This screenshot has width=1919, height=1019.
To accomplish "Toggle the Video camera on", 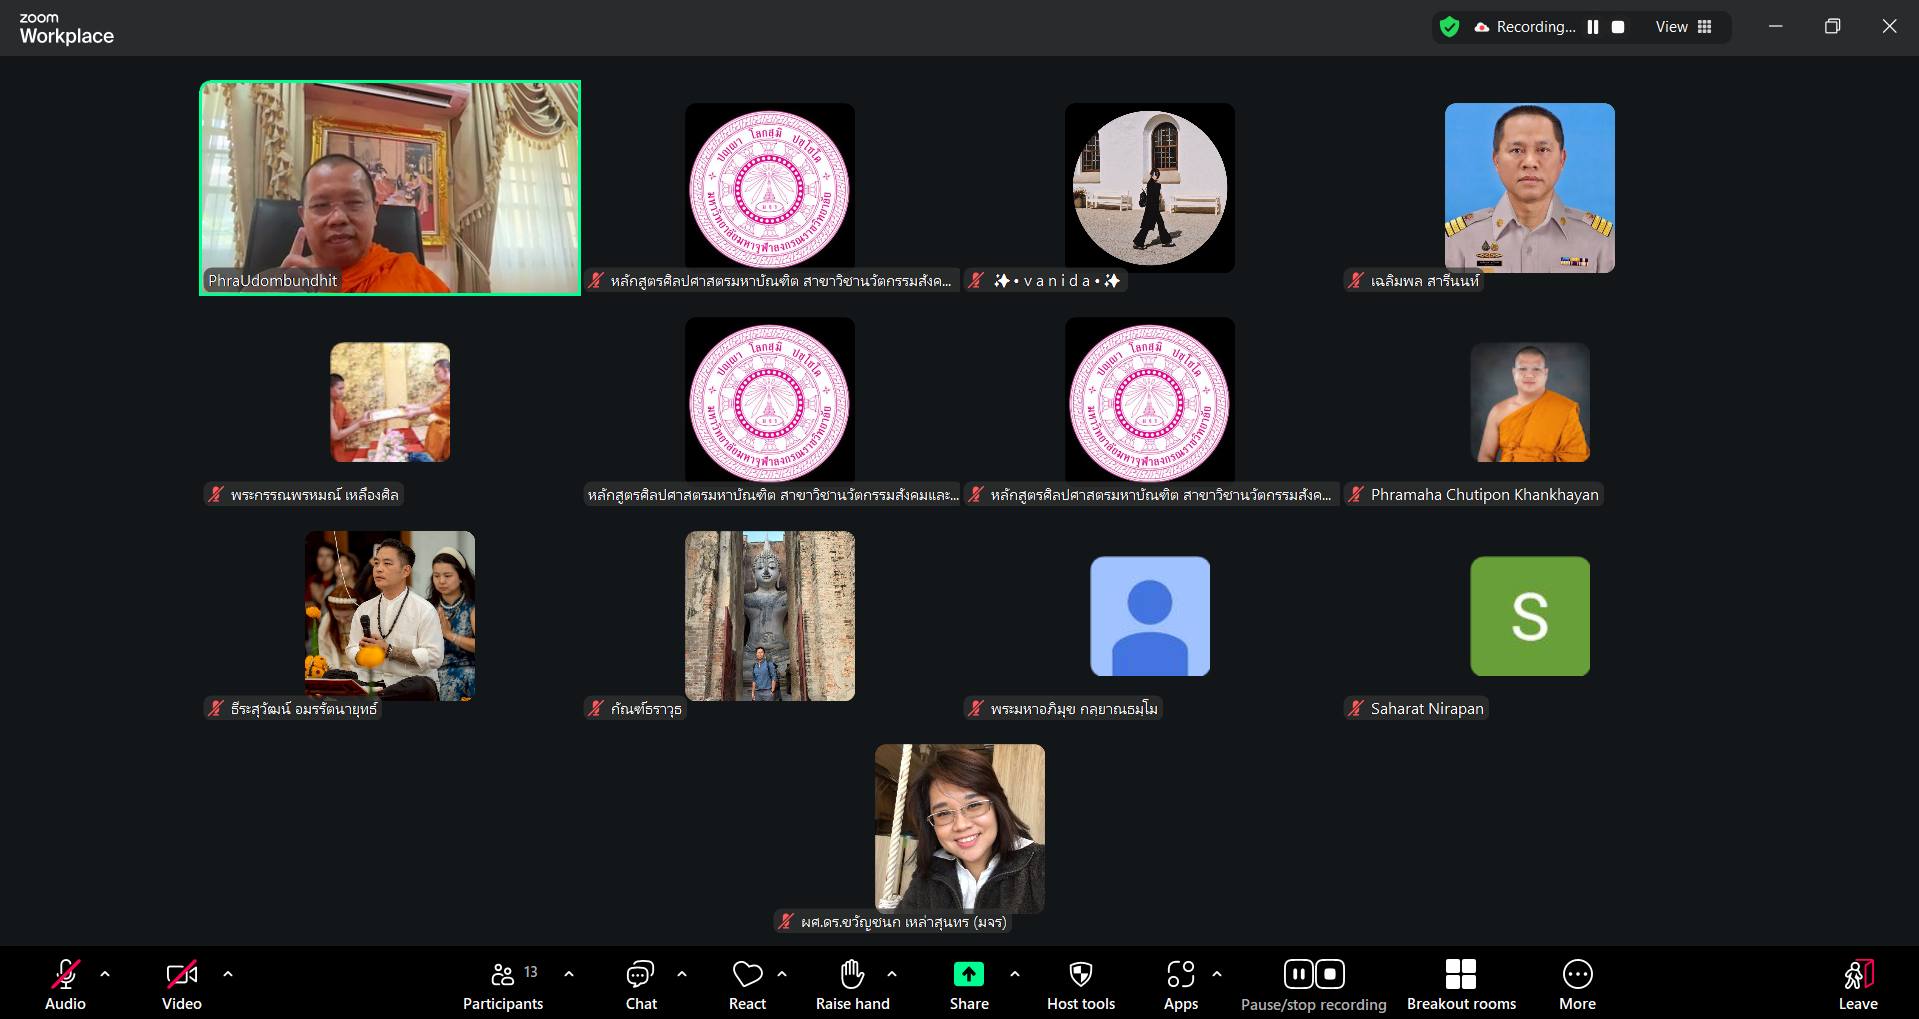I will click(x=181, y=975).
